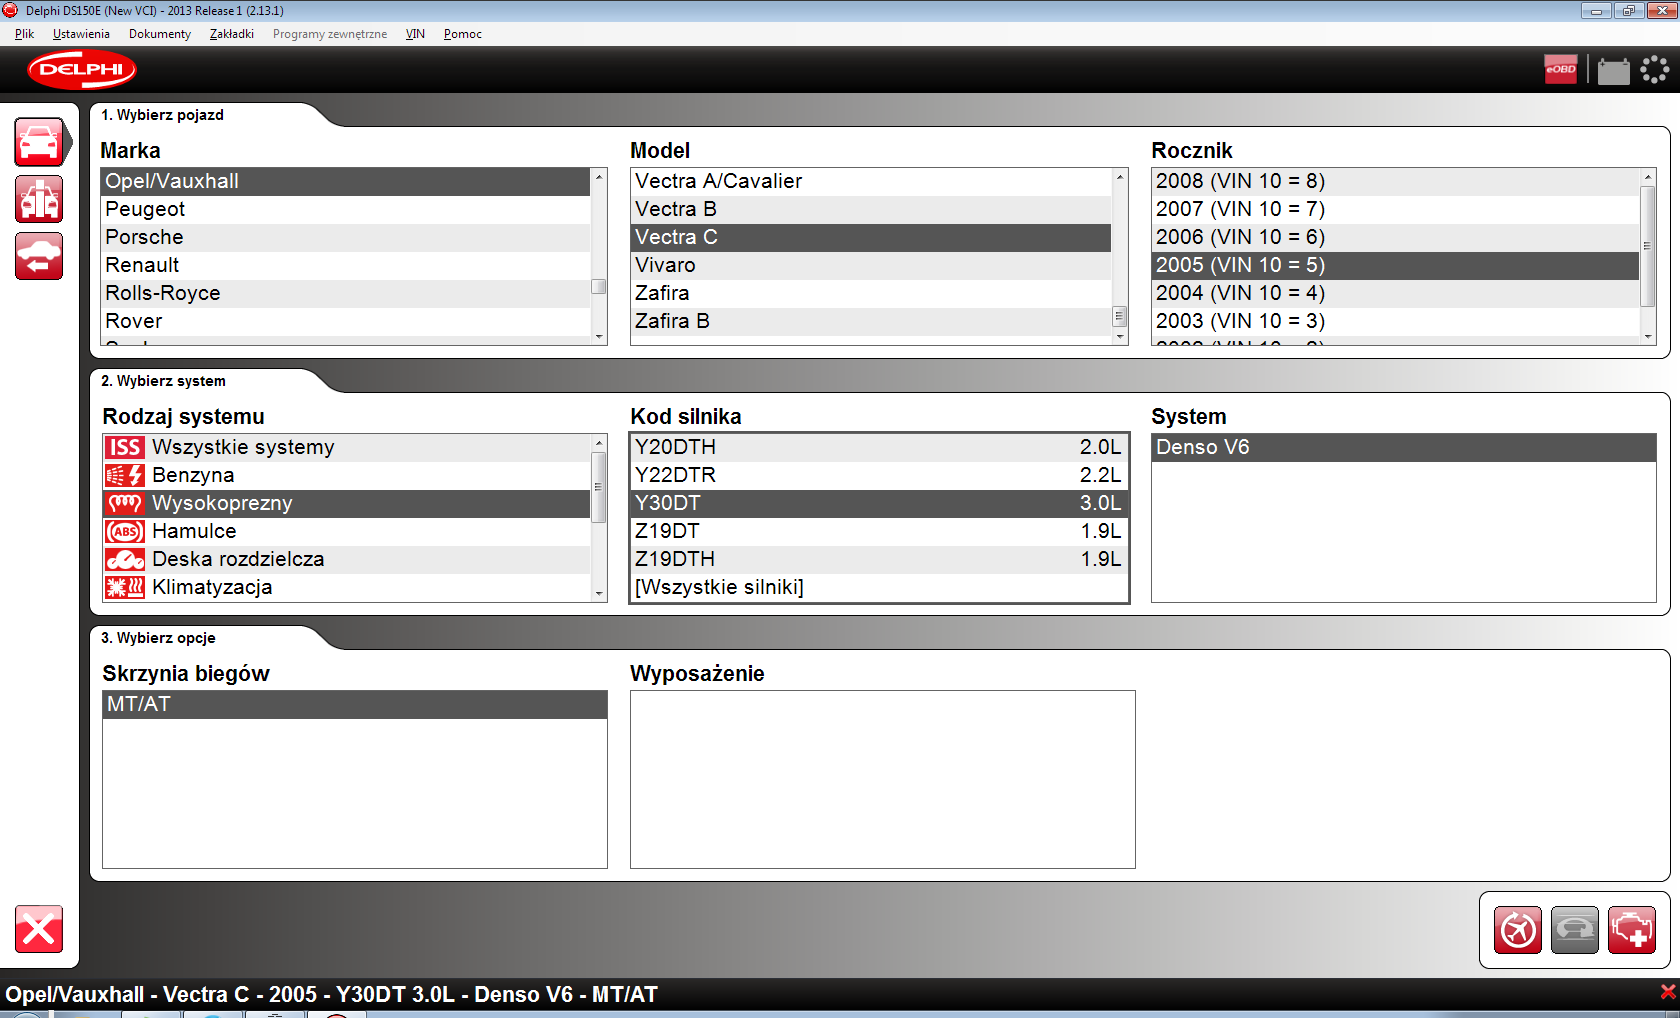Select engine code Y20DTH 2.0L

pos(879,447)
